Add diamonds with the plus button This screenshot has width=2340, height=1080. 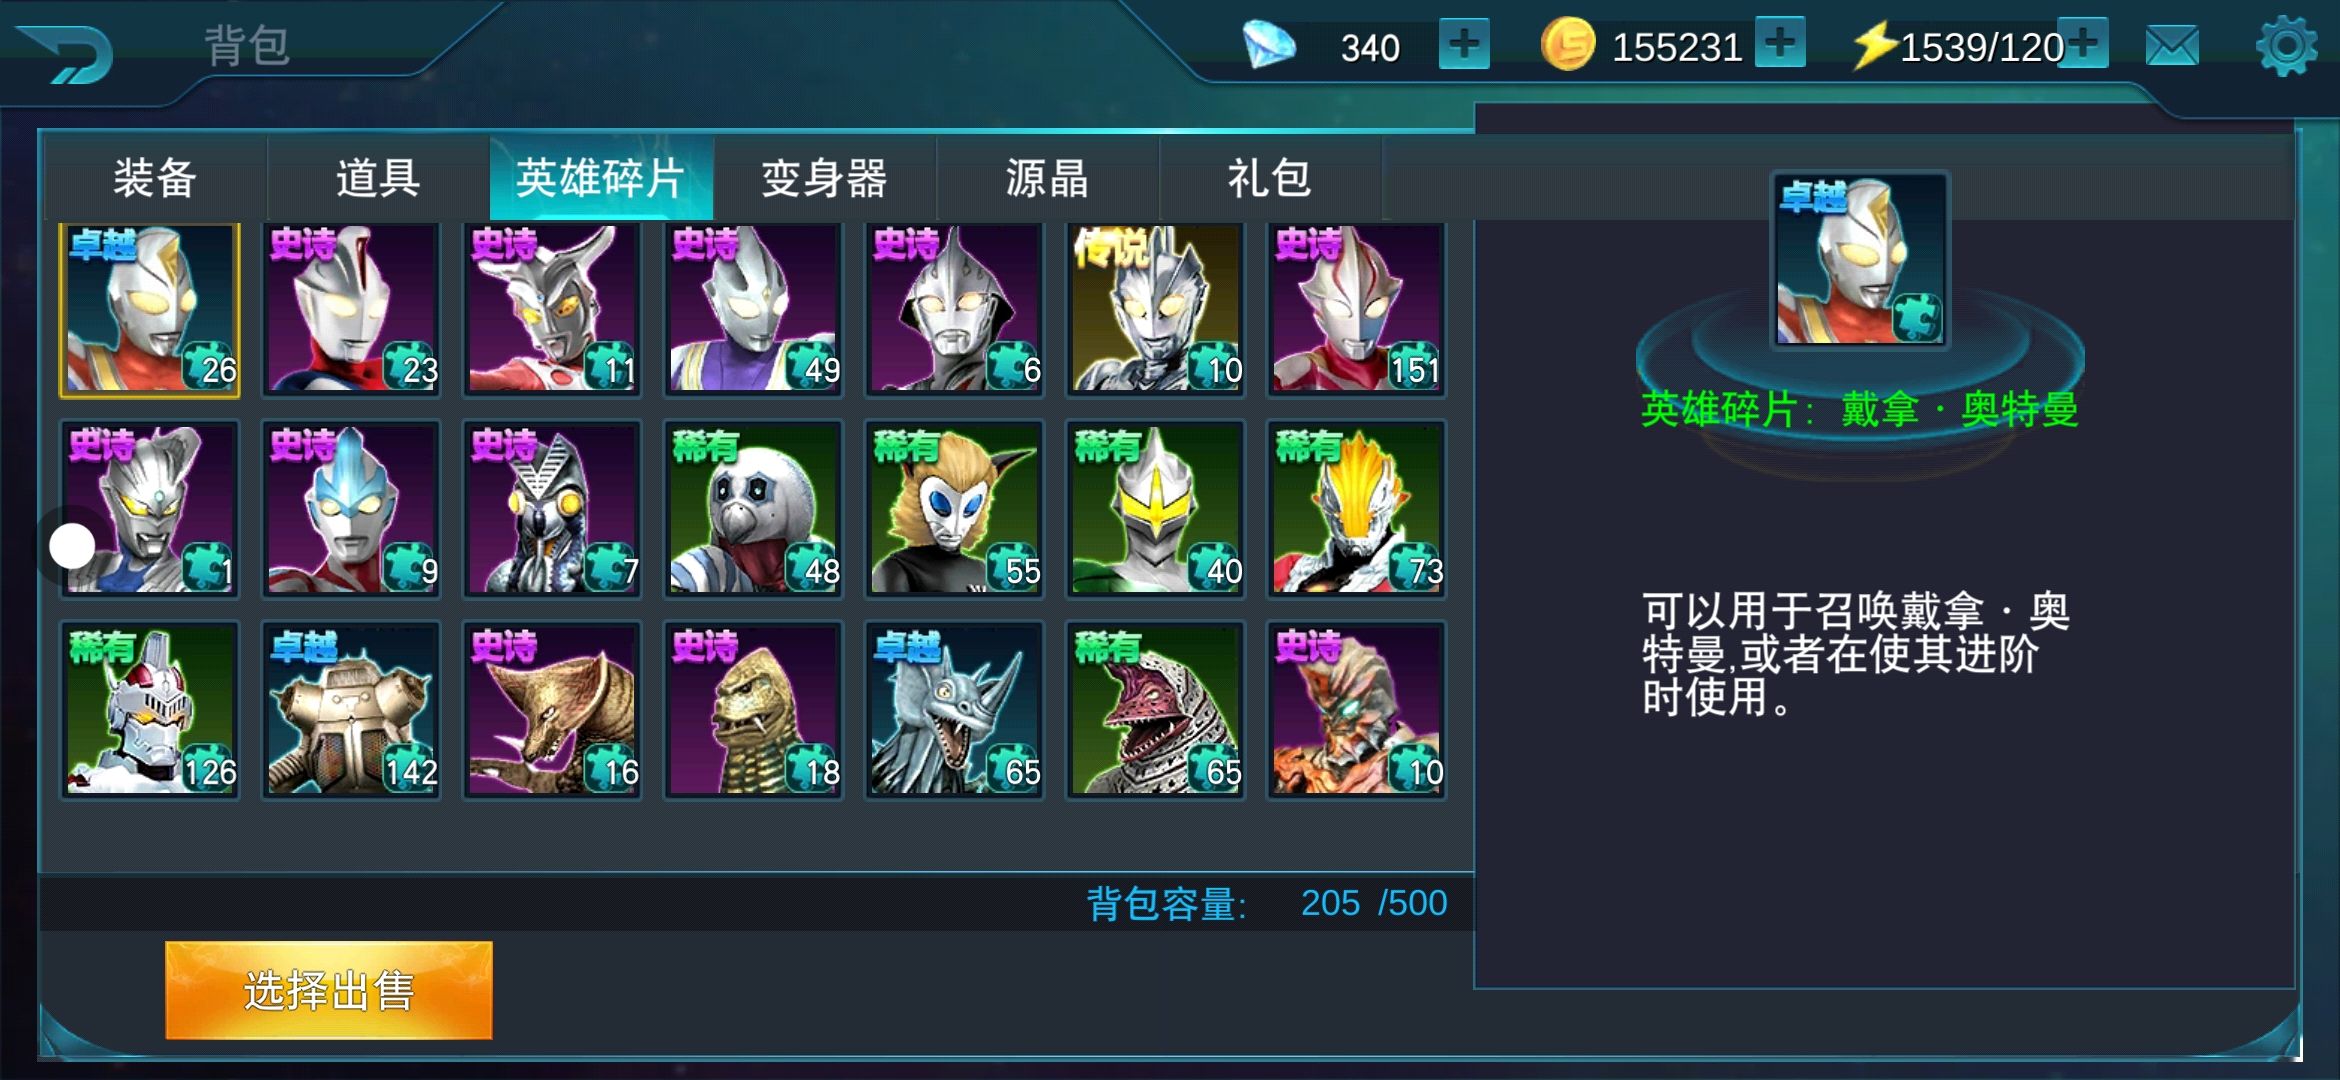pos(1464,44)
